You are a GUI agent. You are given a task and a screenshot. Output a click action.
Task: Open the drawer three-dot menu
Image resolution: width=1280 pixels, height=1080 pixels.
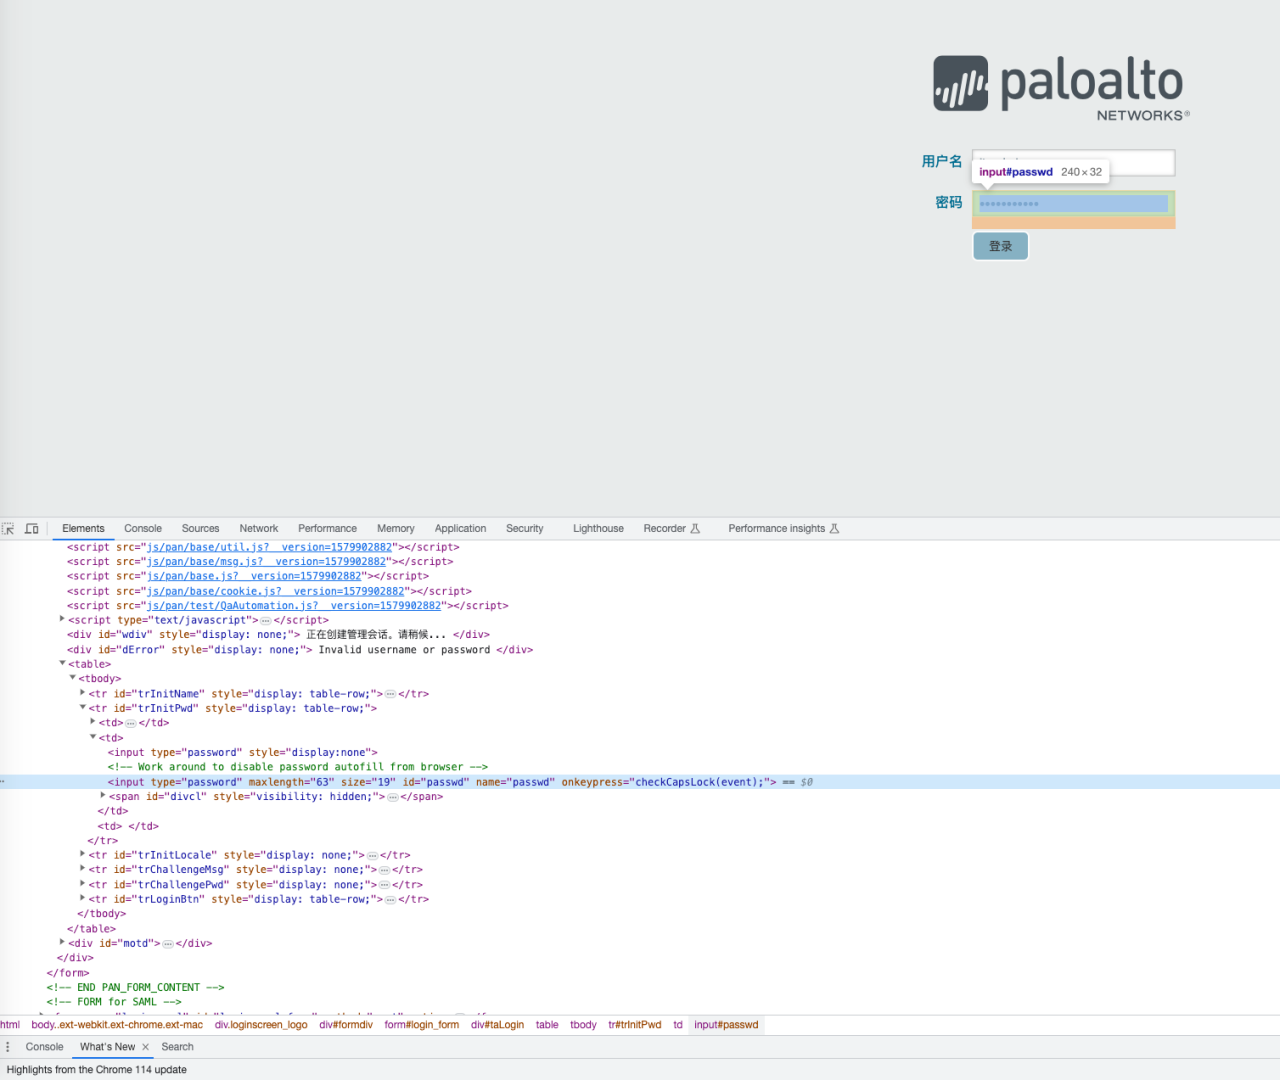8,1047
